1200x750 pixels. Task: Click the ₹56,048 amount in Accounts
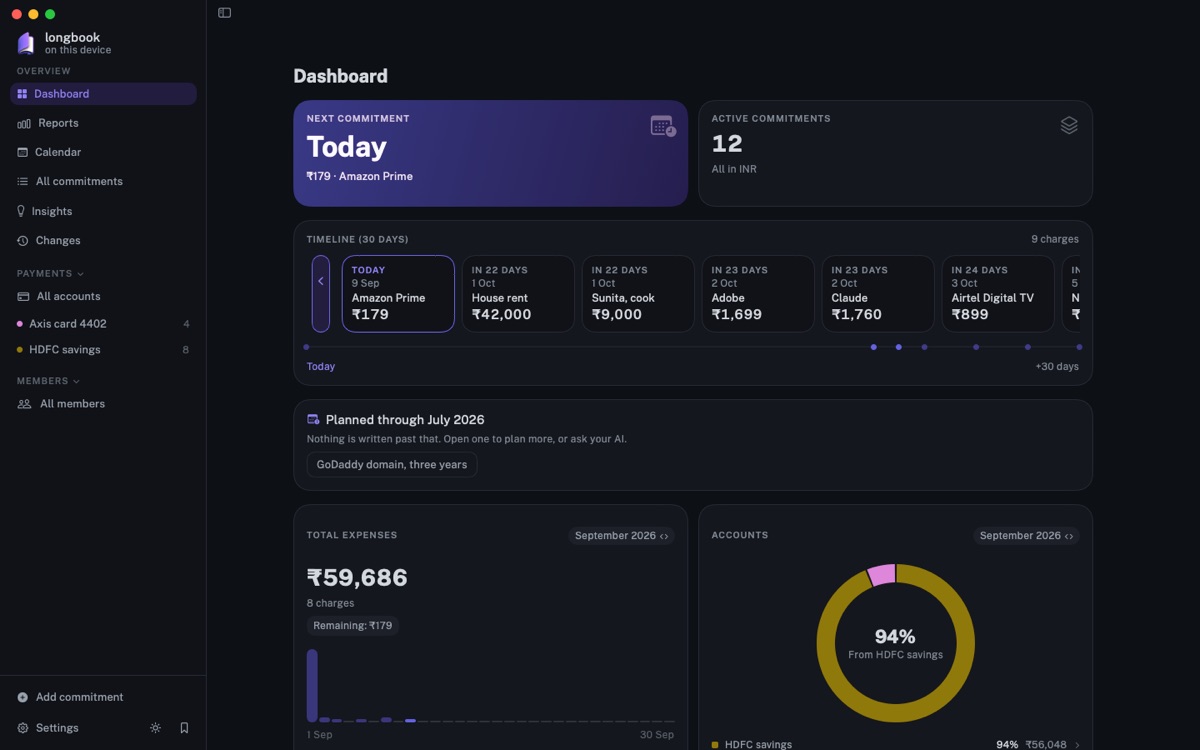[x=1046, y=745]
